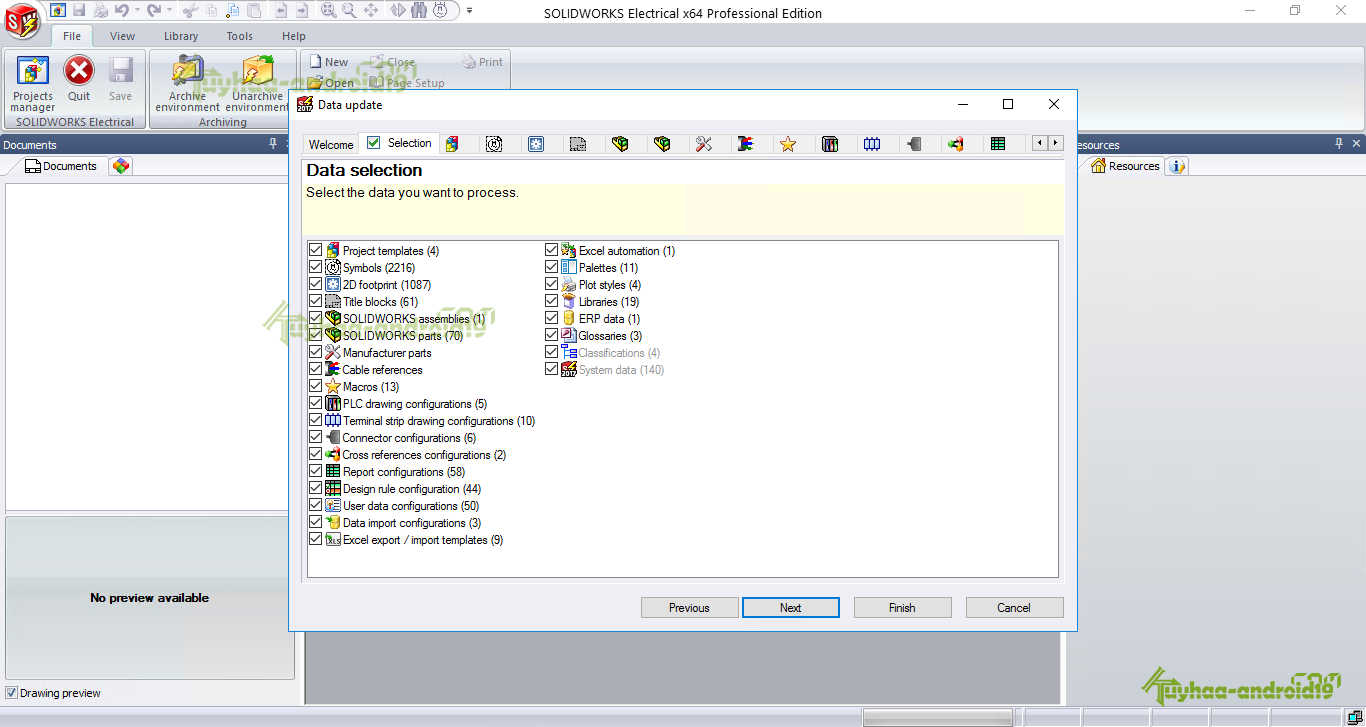This screenshot has width=1366, height=727.
Task: Go to the Welcome tab in Data update
Action: point(331,145)
